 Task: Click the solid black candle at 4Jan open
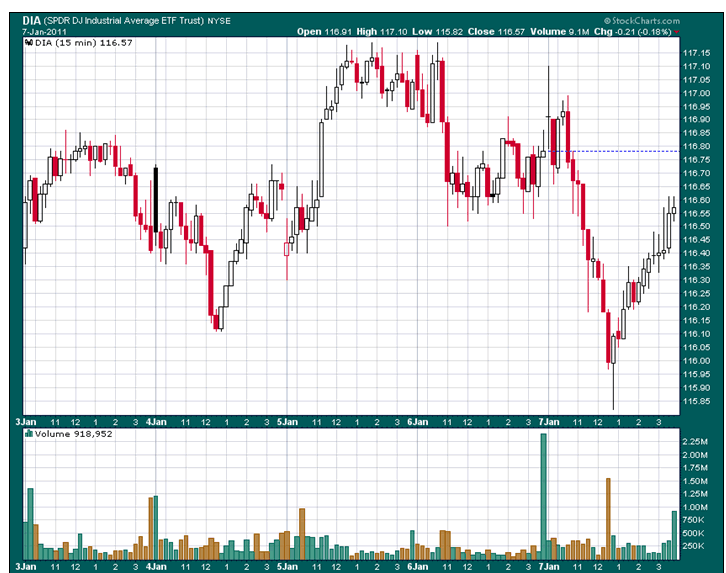click(x=156, y=199)
